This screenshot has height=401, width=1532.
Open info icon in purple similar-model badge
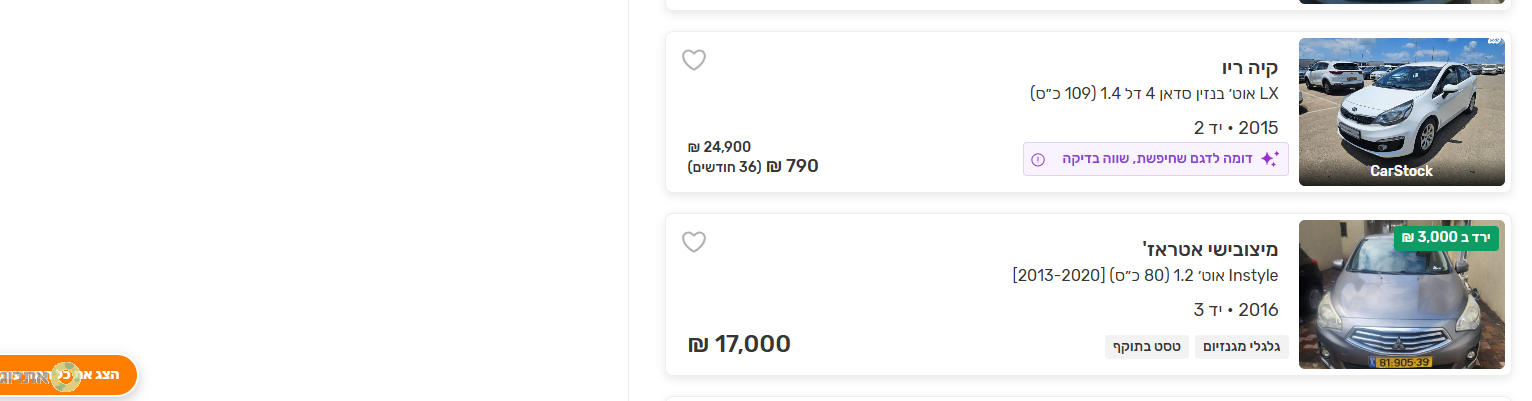click(x=1038, y=159)
